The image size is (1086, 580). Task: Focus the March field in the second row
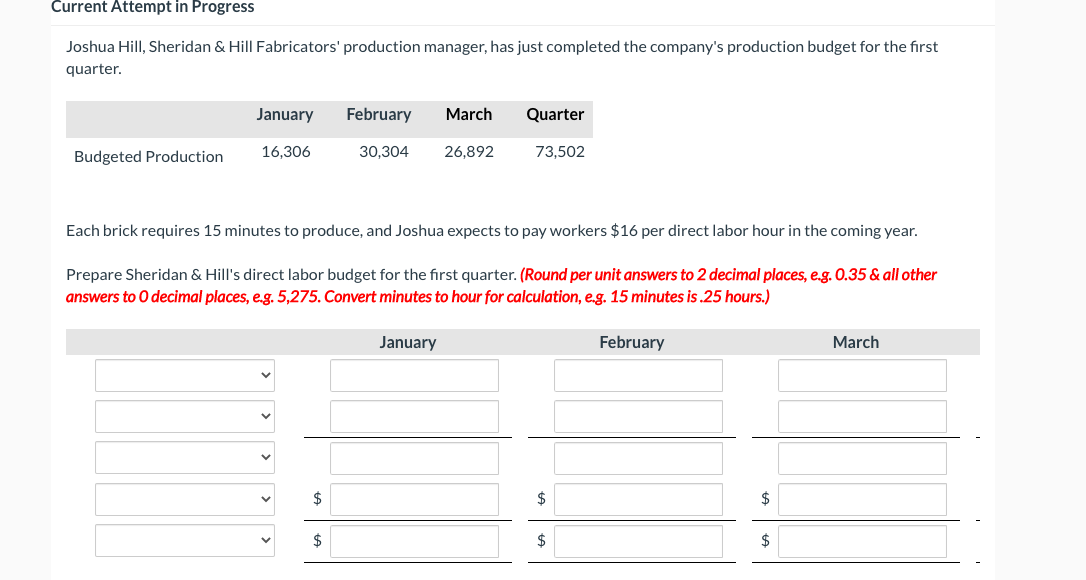coord(862,417)
